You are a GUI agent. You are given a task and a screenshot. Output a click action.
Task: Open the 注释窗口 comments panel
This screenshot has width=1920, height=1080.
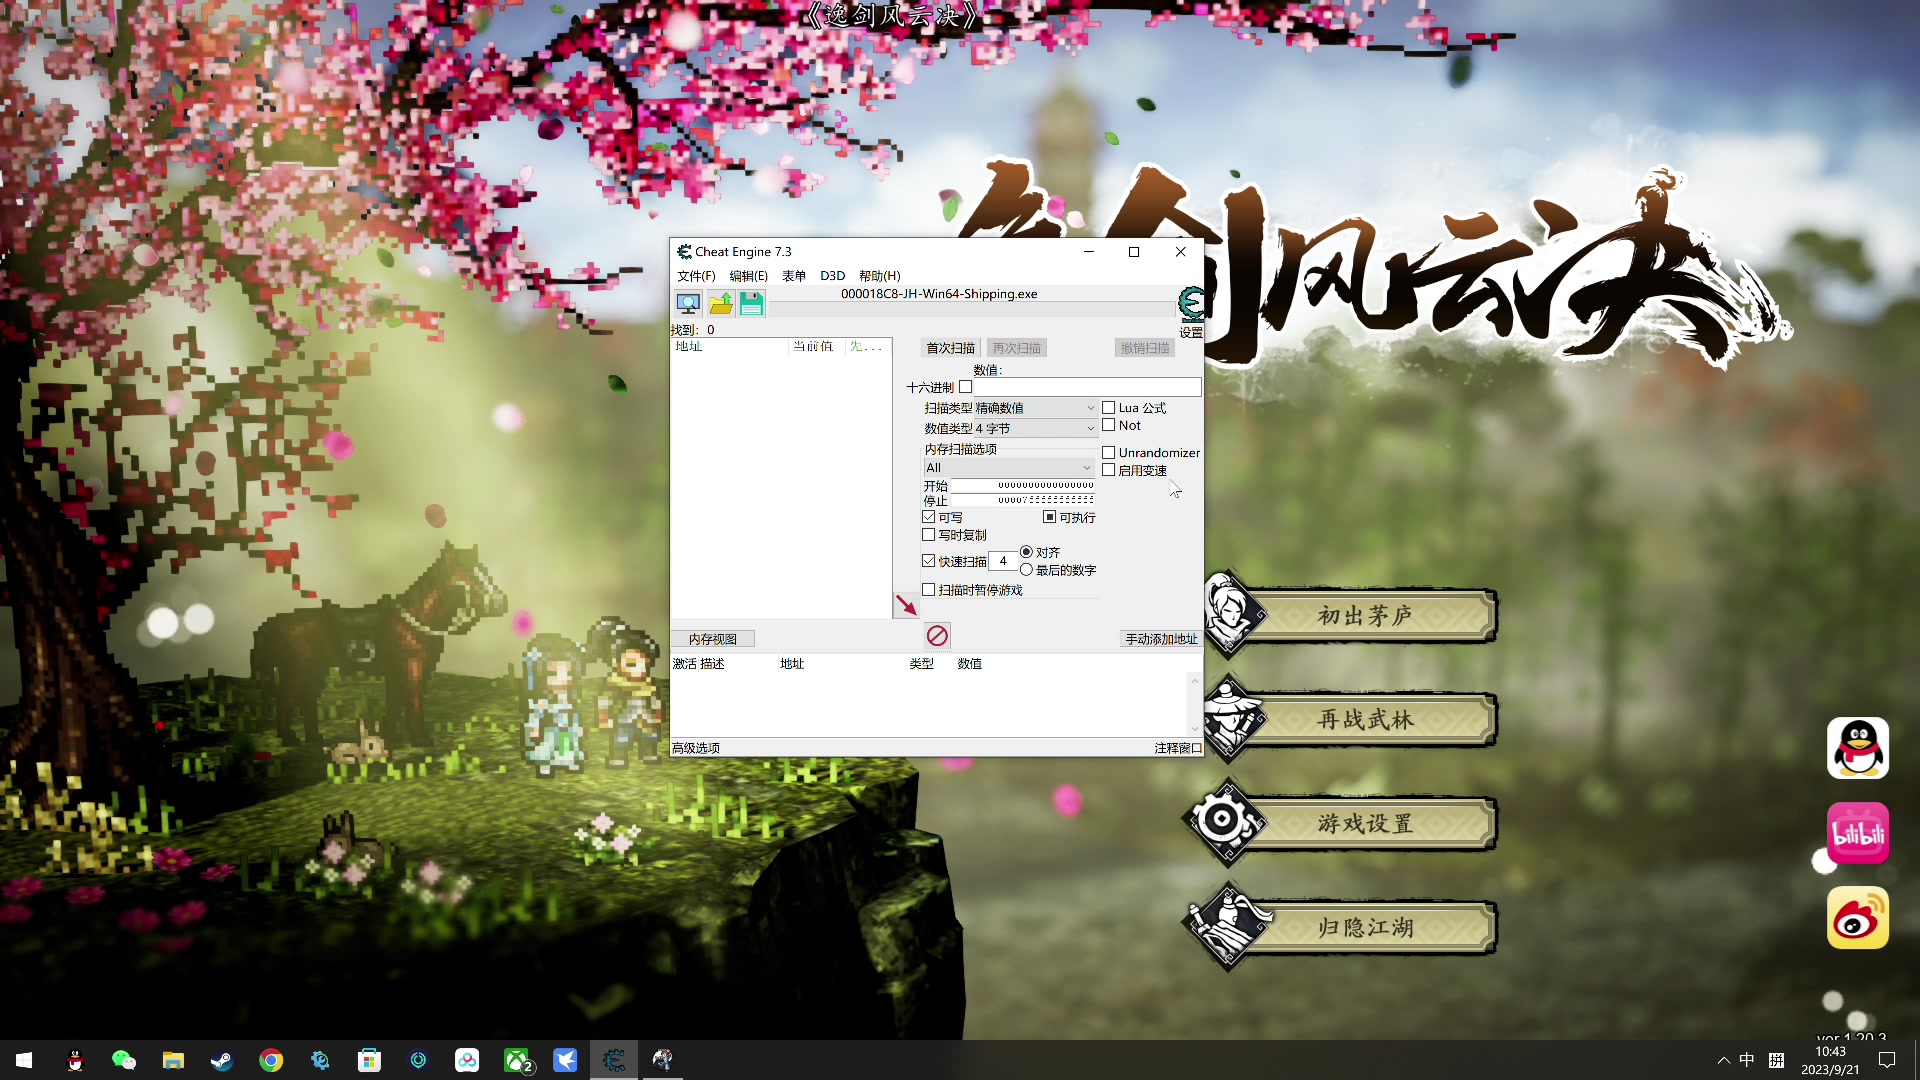coord(1178,748)
